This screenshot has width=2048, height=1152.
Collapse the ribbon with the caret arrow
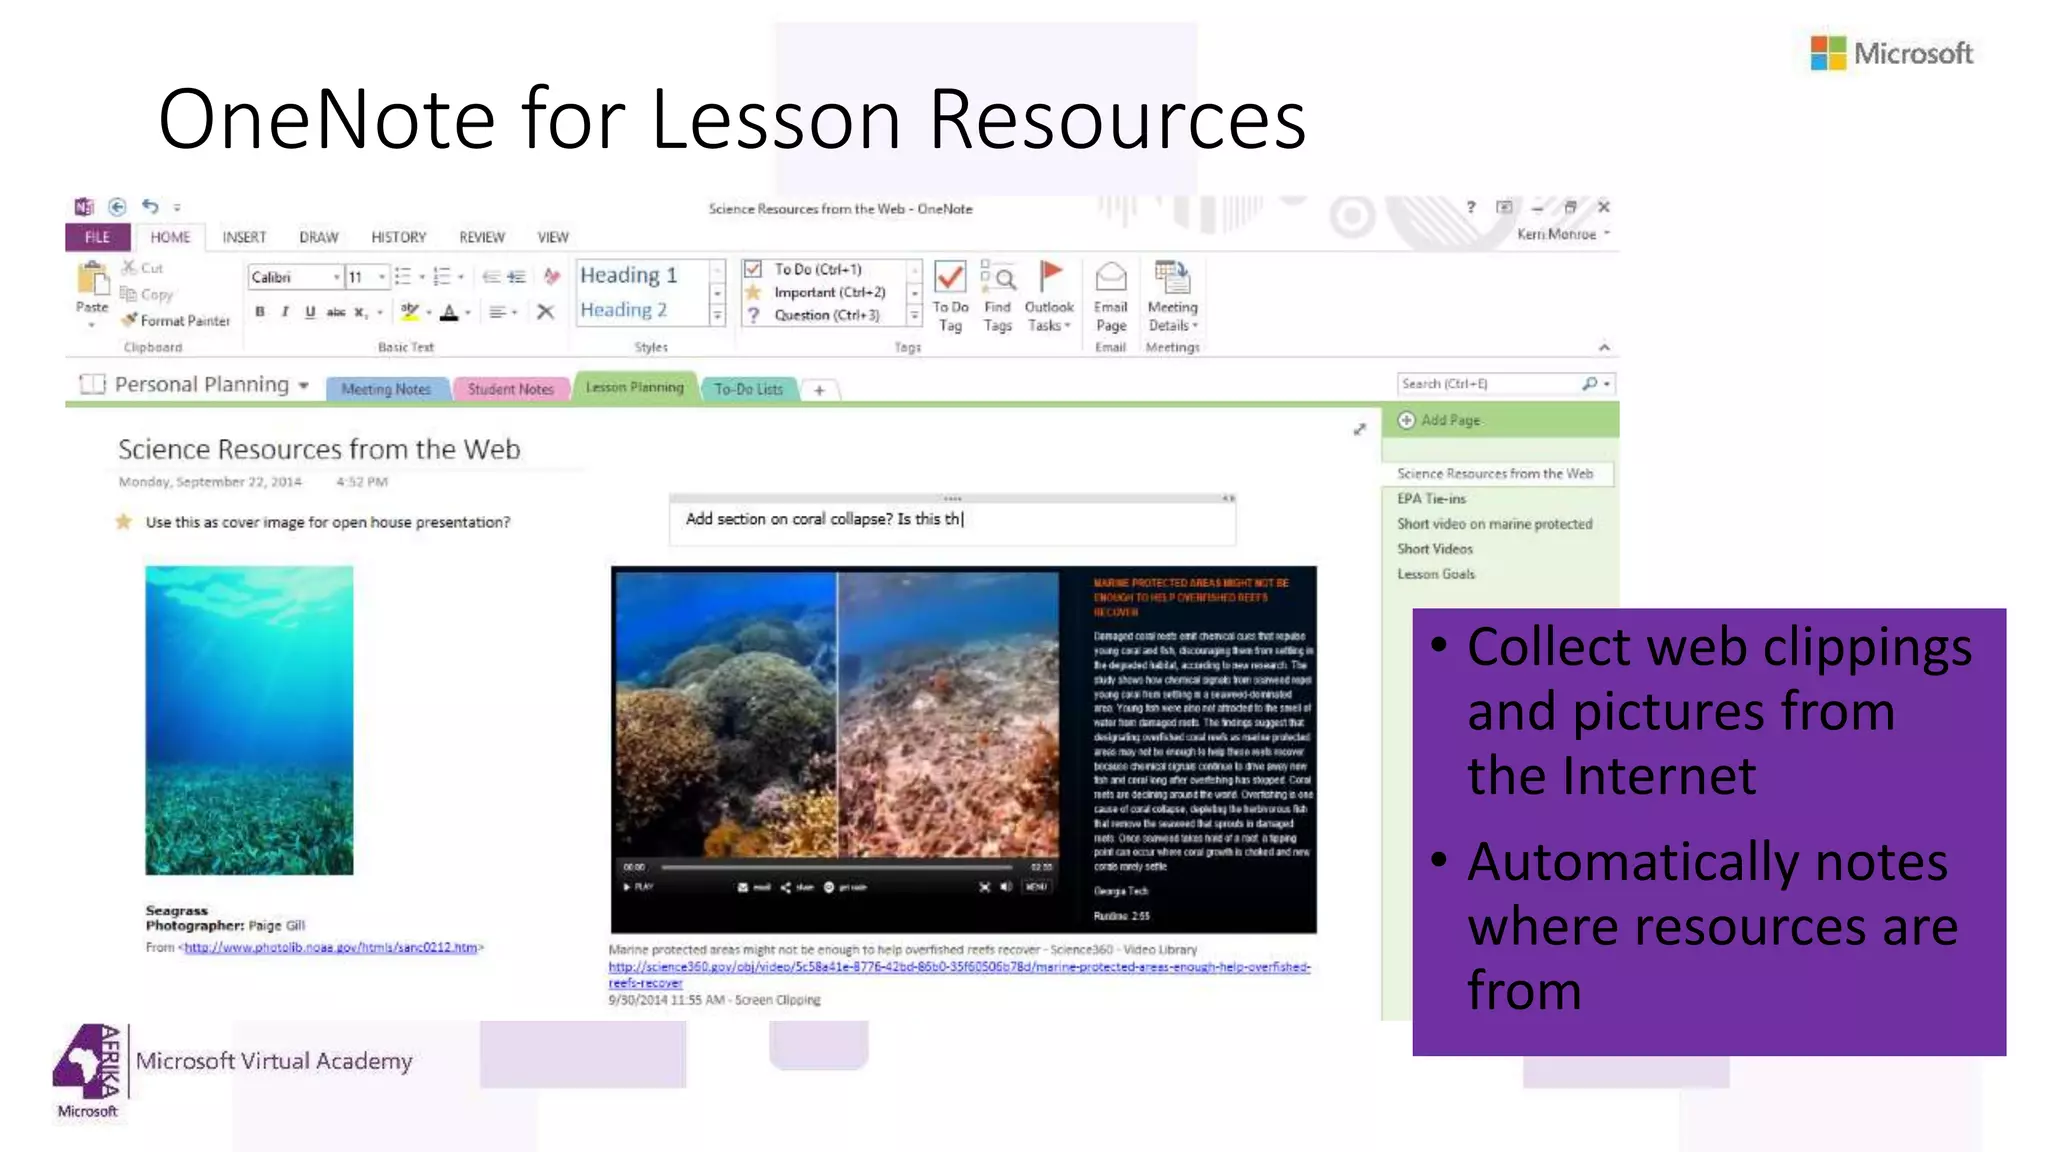pos(1604,347)
